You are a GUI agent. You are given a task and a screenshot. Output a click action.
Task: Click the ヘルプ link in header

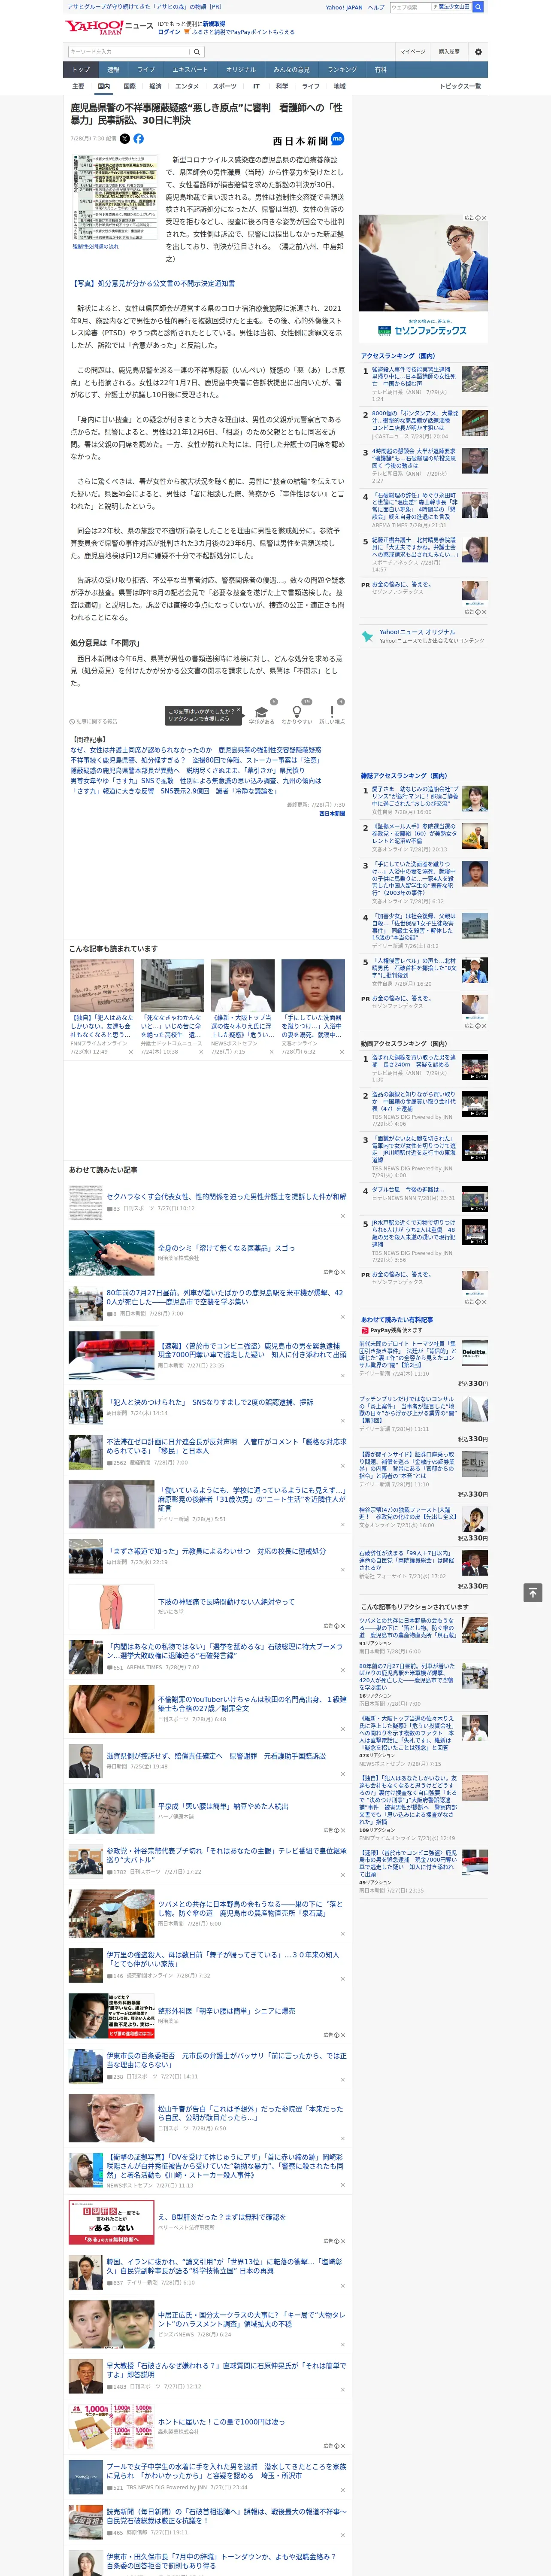click(376, 7)
